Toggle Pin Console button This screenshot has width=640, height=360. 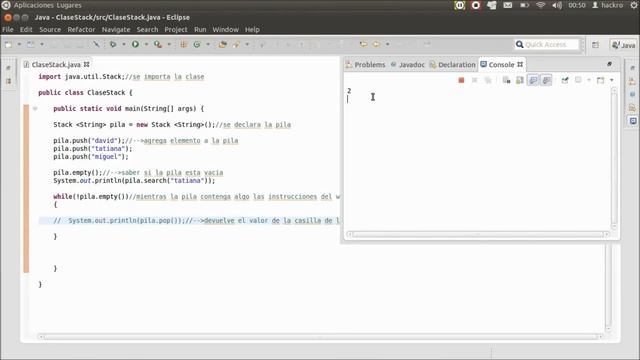click(565, 80)
